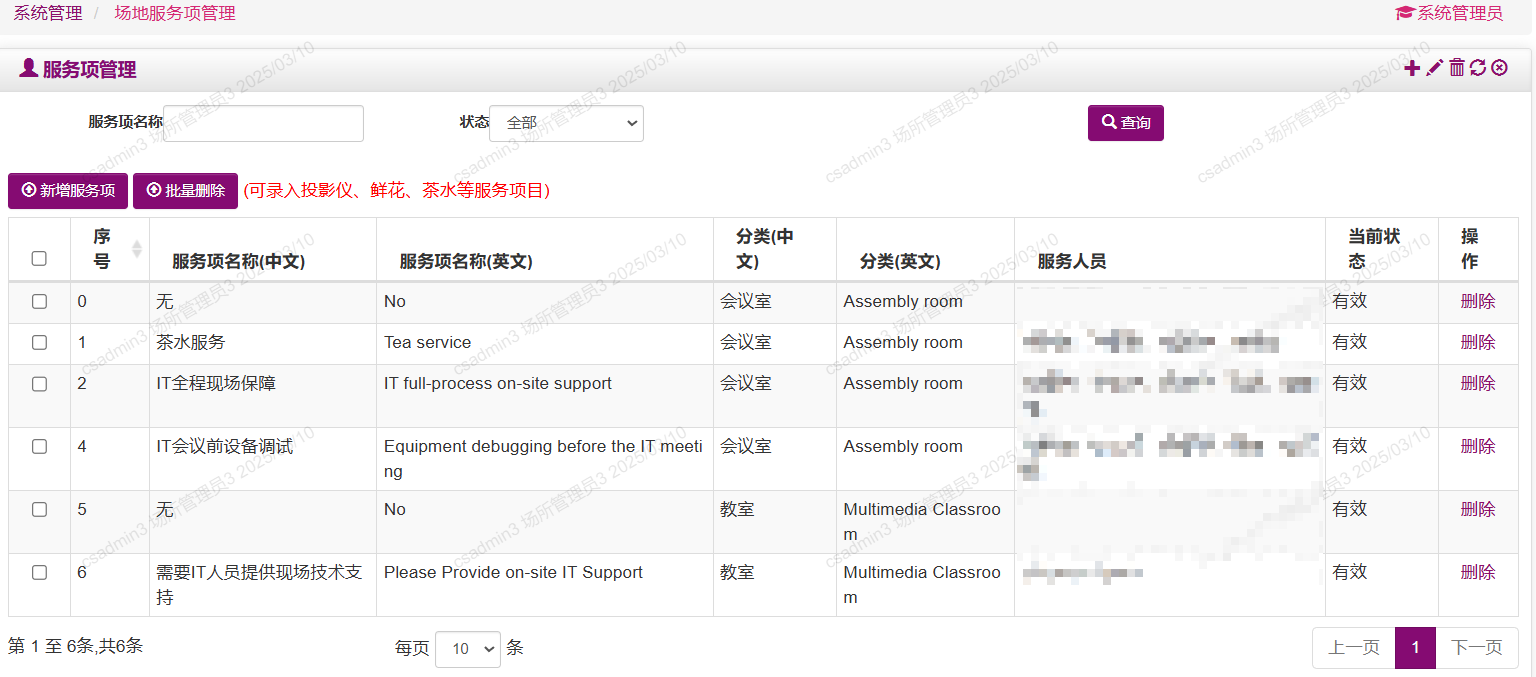
Task: Open the 每页 rows-per-page dropdown
Action: point(467,648)
